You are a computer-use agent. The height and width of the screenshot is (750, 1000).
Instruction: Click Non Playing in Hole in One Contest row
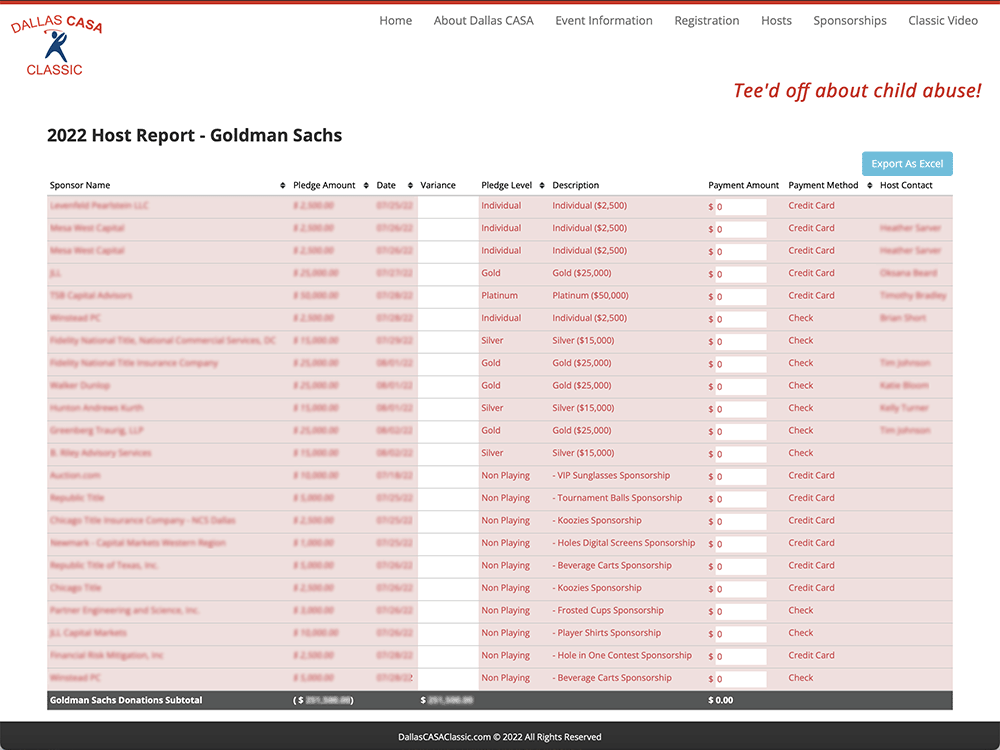(506, 655)
